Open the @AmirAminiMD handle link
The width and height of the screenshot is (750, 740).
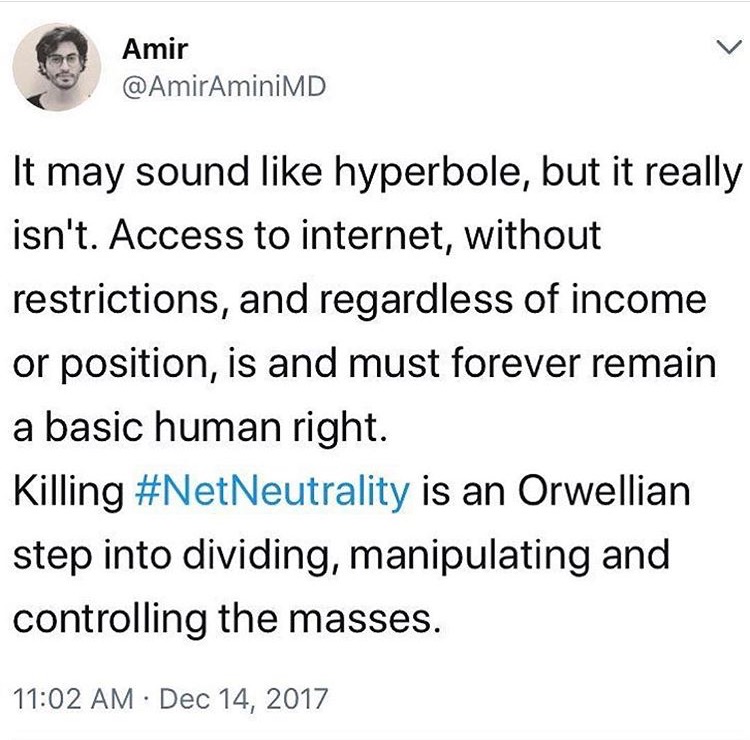[221, 87]
